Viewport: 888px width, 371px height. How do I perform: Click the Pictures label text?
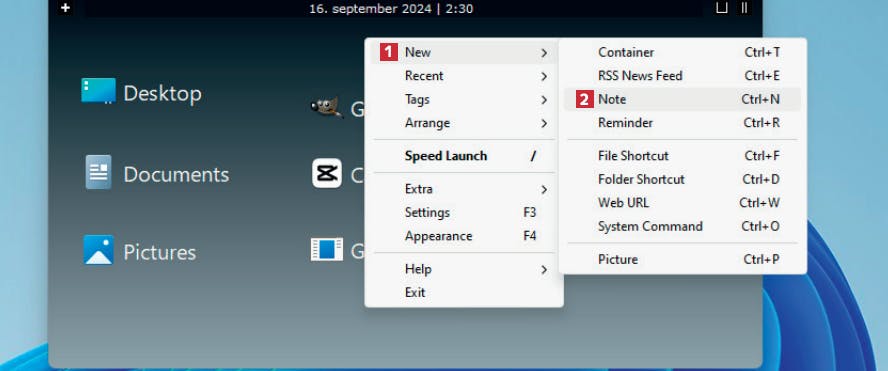click(x=160, y=253)
